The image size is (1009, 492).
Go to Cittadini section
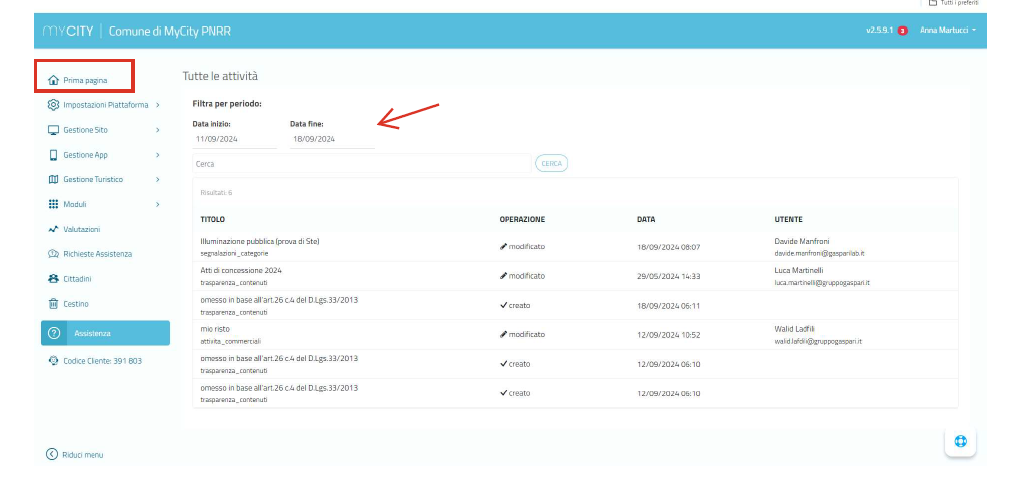click(83, 279)
